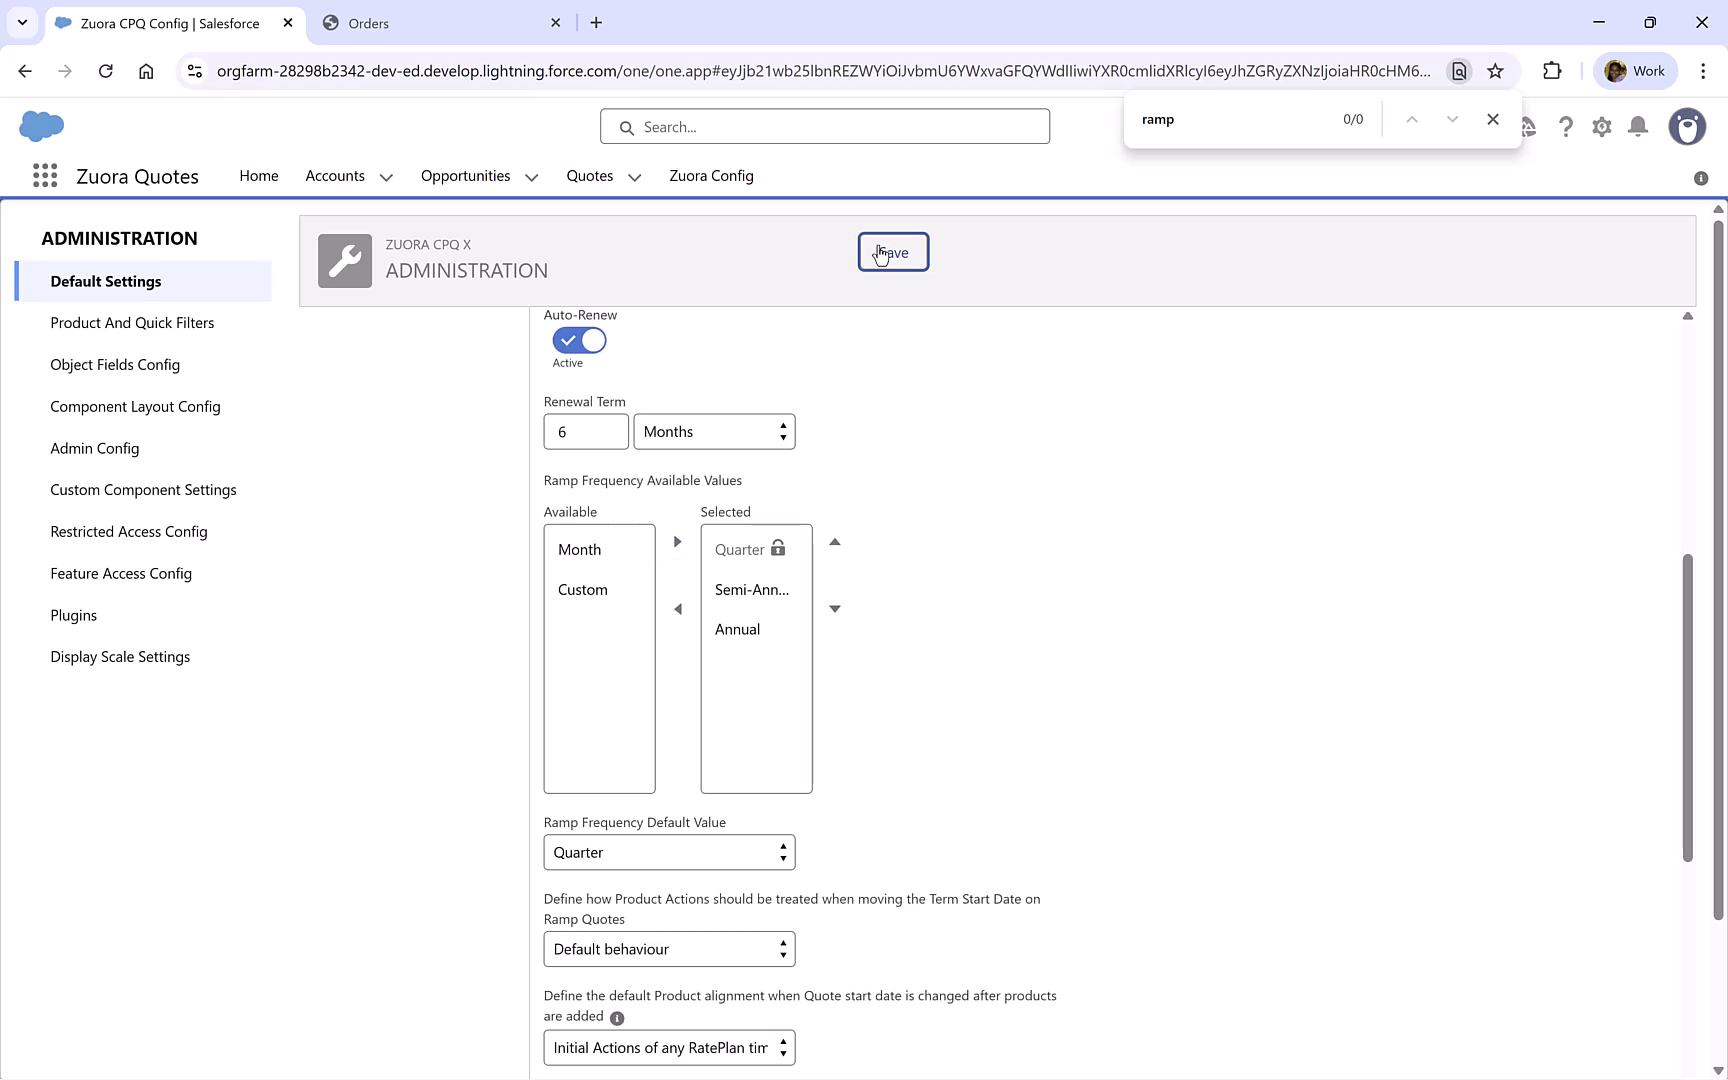This screenshot has width=1728, height=1080.
Task: Bookmark the page via the address bar star
Action: (x=1496, y=71)
